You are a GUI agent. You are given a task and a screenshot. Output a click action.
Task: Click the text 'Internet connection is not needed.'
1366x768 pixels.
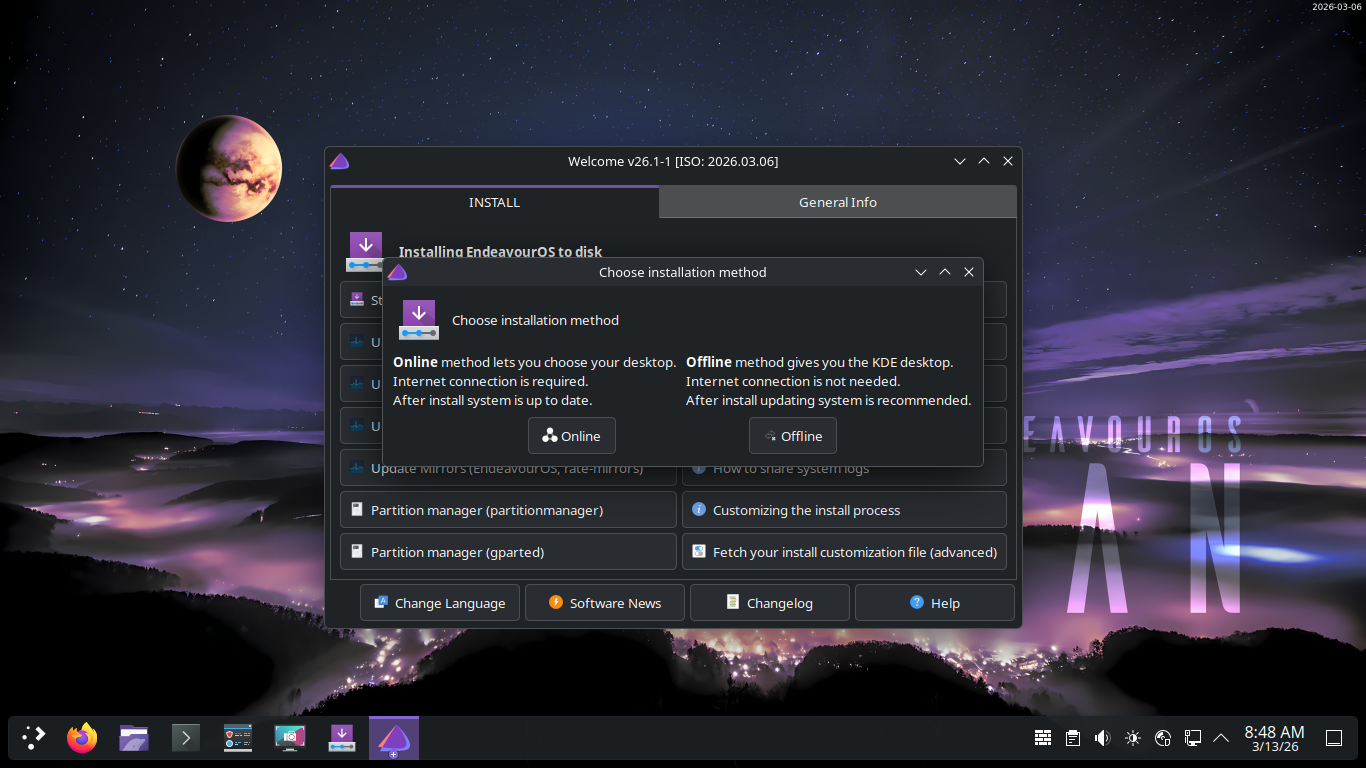[x=793, y=381]
